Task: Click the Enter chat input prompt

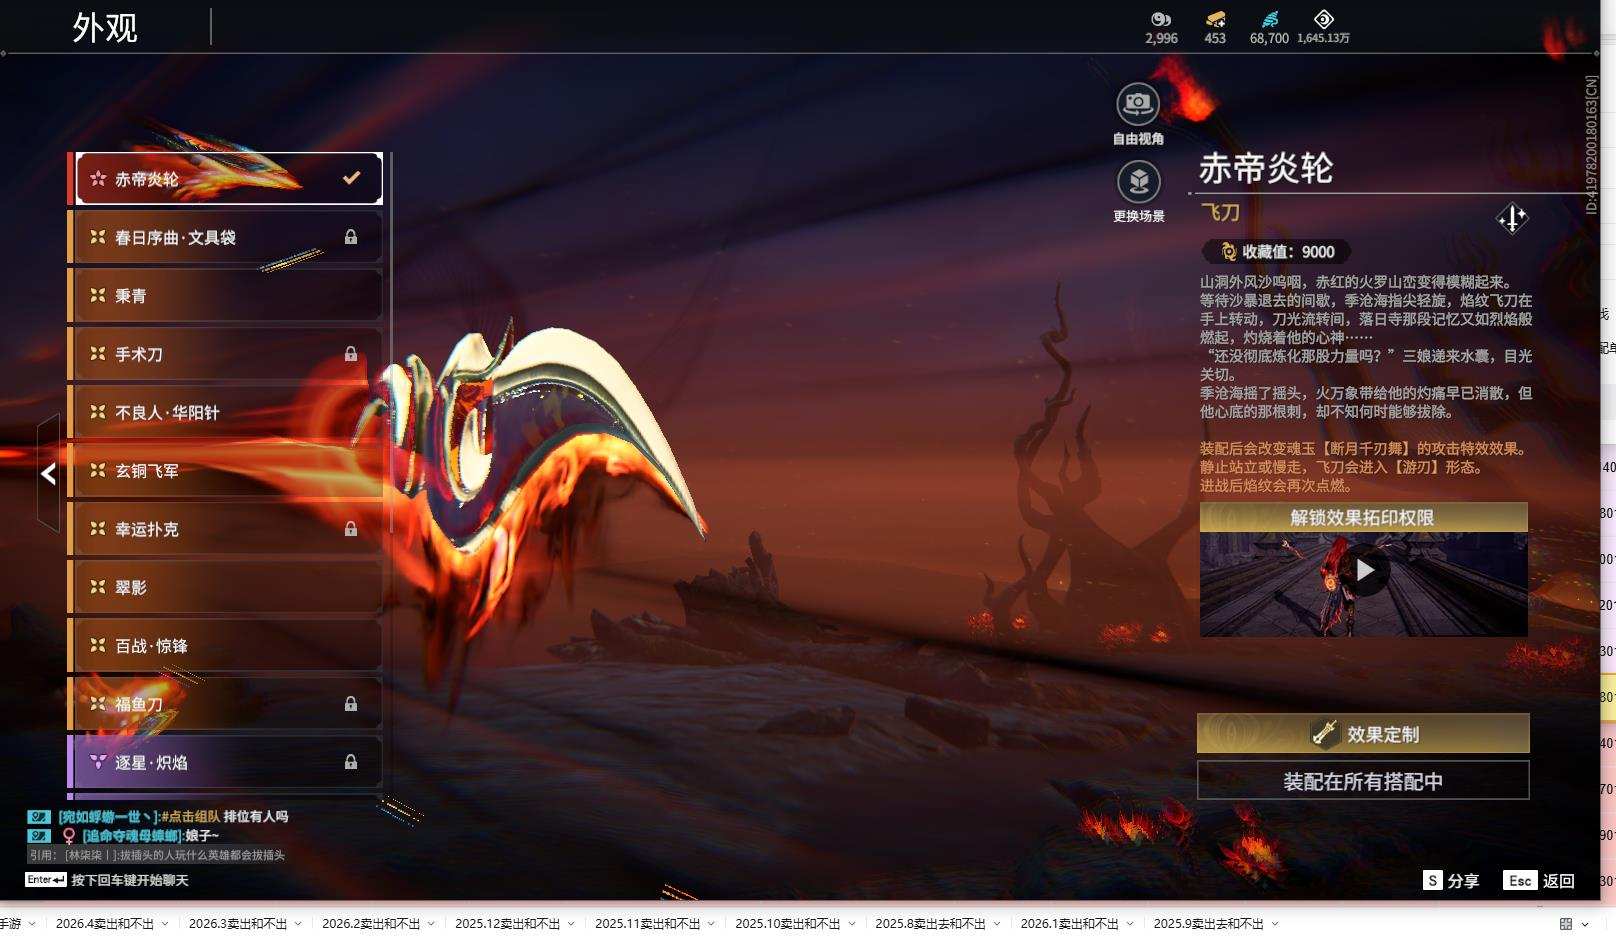Action: pos(107,880)
